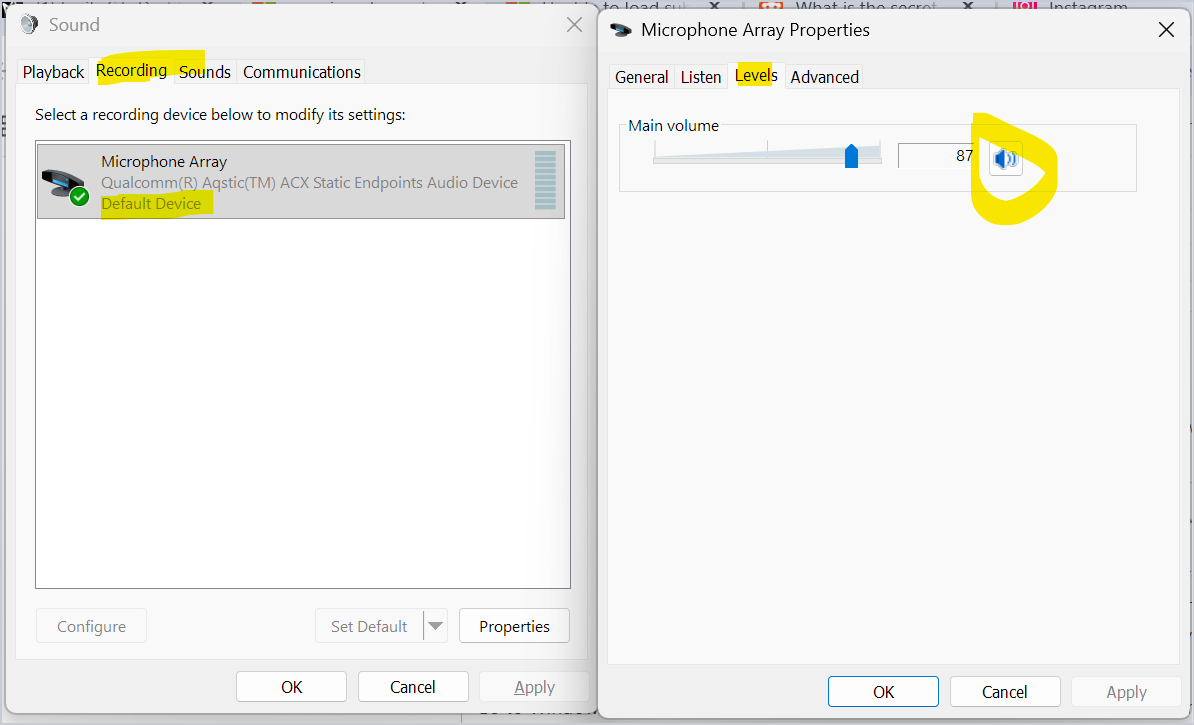Cancel the Microphone Array Properties dialog
Viewport: 1194px width, 725px height.
pyautogui.click(x=1004, y=691)
